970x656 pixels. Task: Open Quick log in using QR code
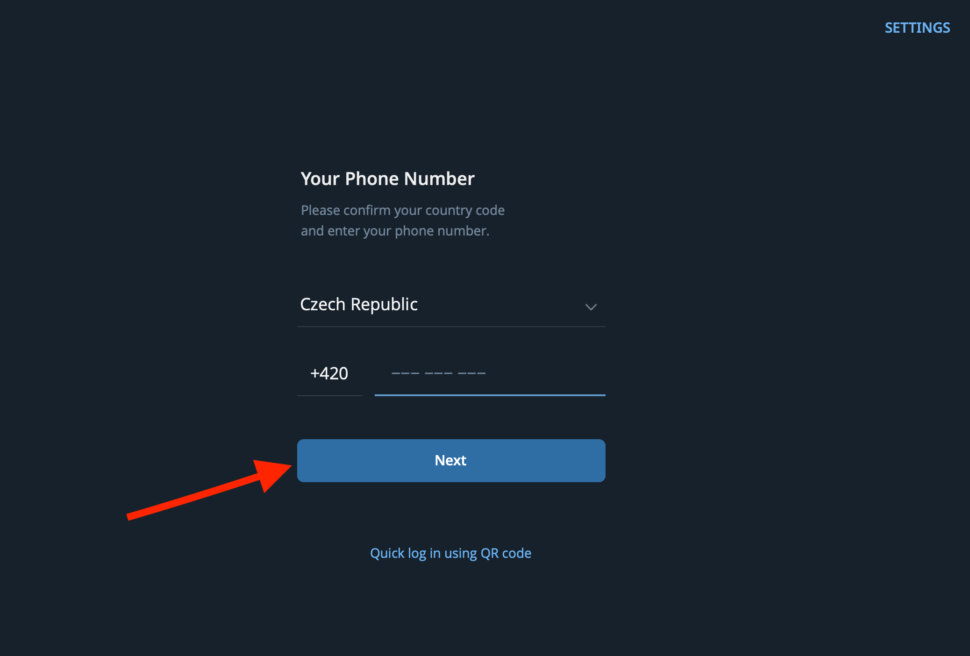[x=450, y=553]
